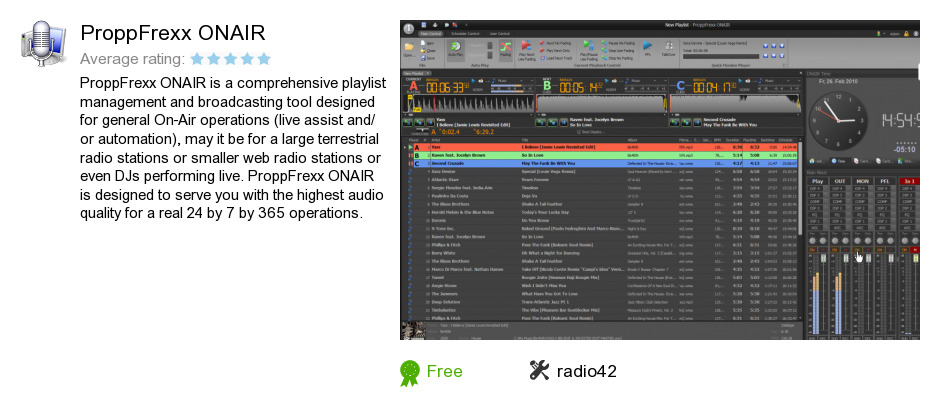The height and width of the screenshot is (417, 940).
Task: Open the ProppFrexx ONAIR title link
Action: 173,33
